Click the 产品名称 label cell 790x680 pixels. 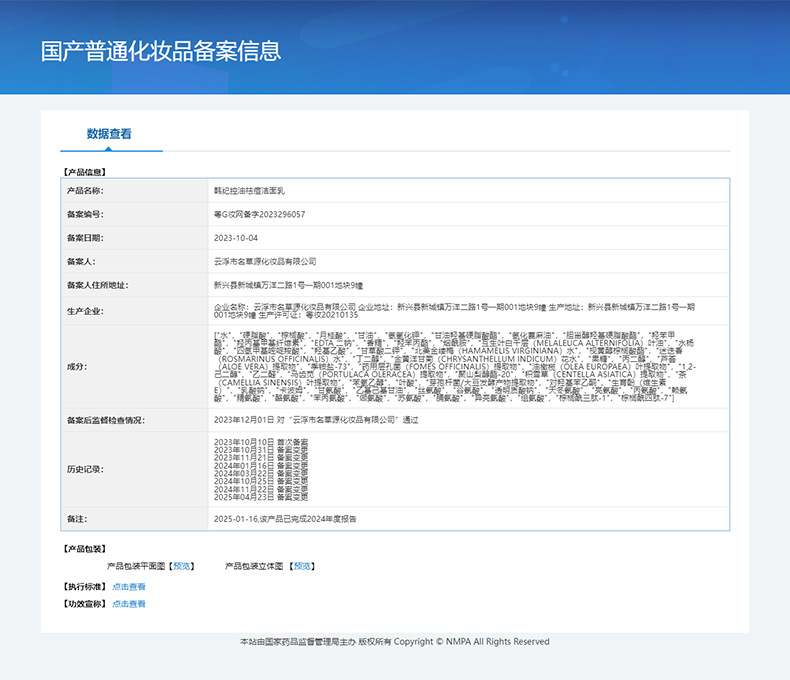point(135,190)
